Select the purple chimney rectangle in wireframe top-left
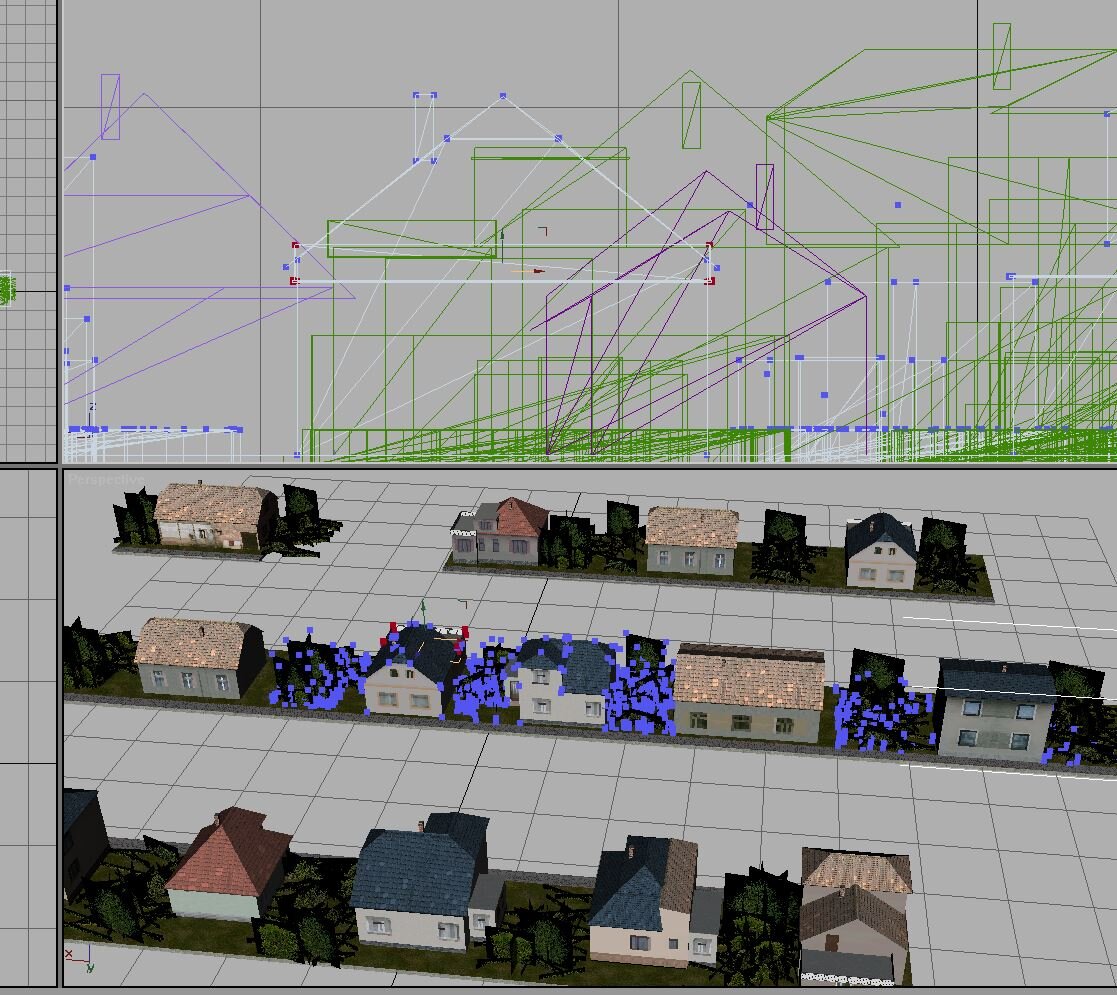The height and width of the screenshot is (995, 1117). (x=110, y=107)
